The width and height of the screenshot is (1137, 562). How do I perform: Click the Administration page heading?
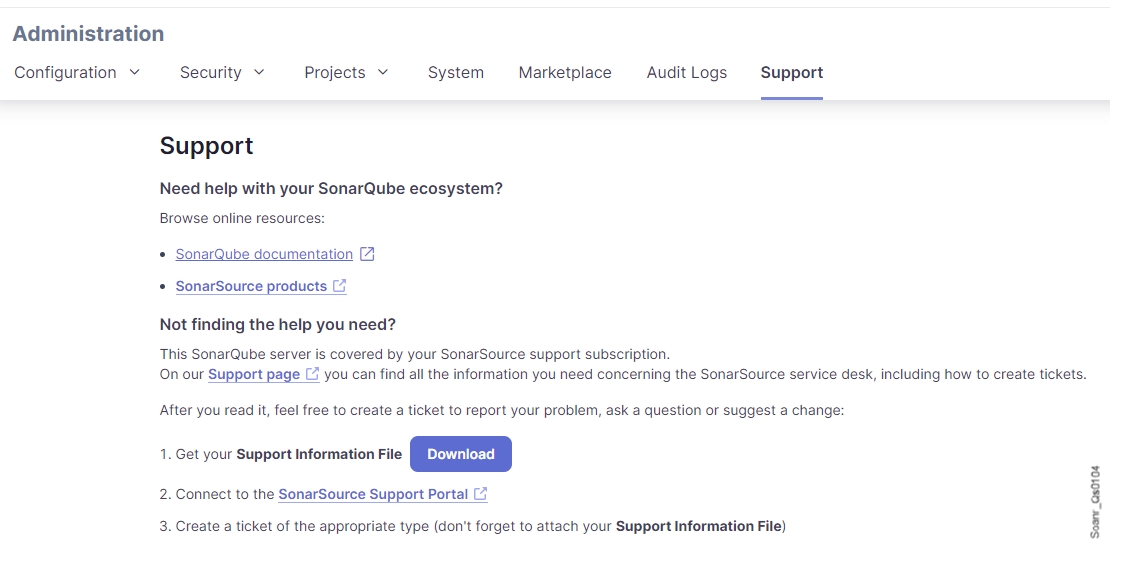pos(88,33)
